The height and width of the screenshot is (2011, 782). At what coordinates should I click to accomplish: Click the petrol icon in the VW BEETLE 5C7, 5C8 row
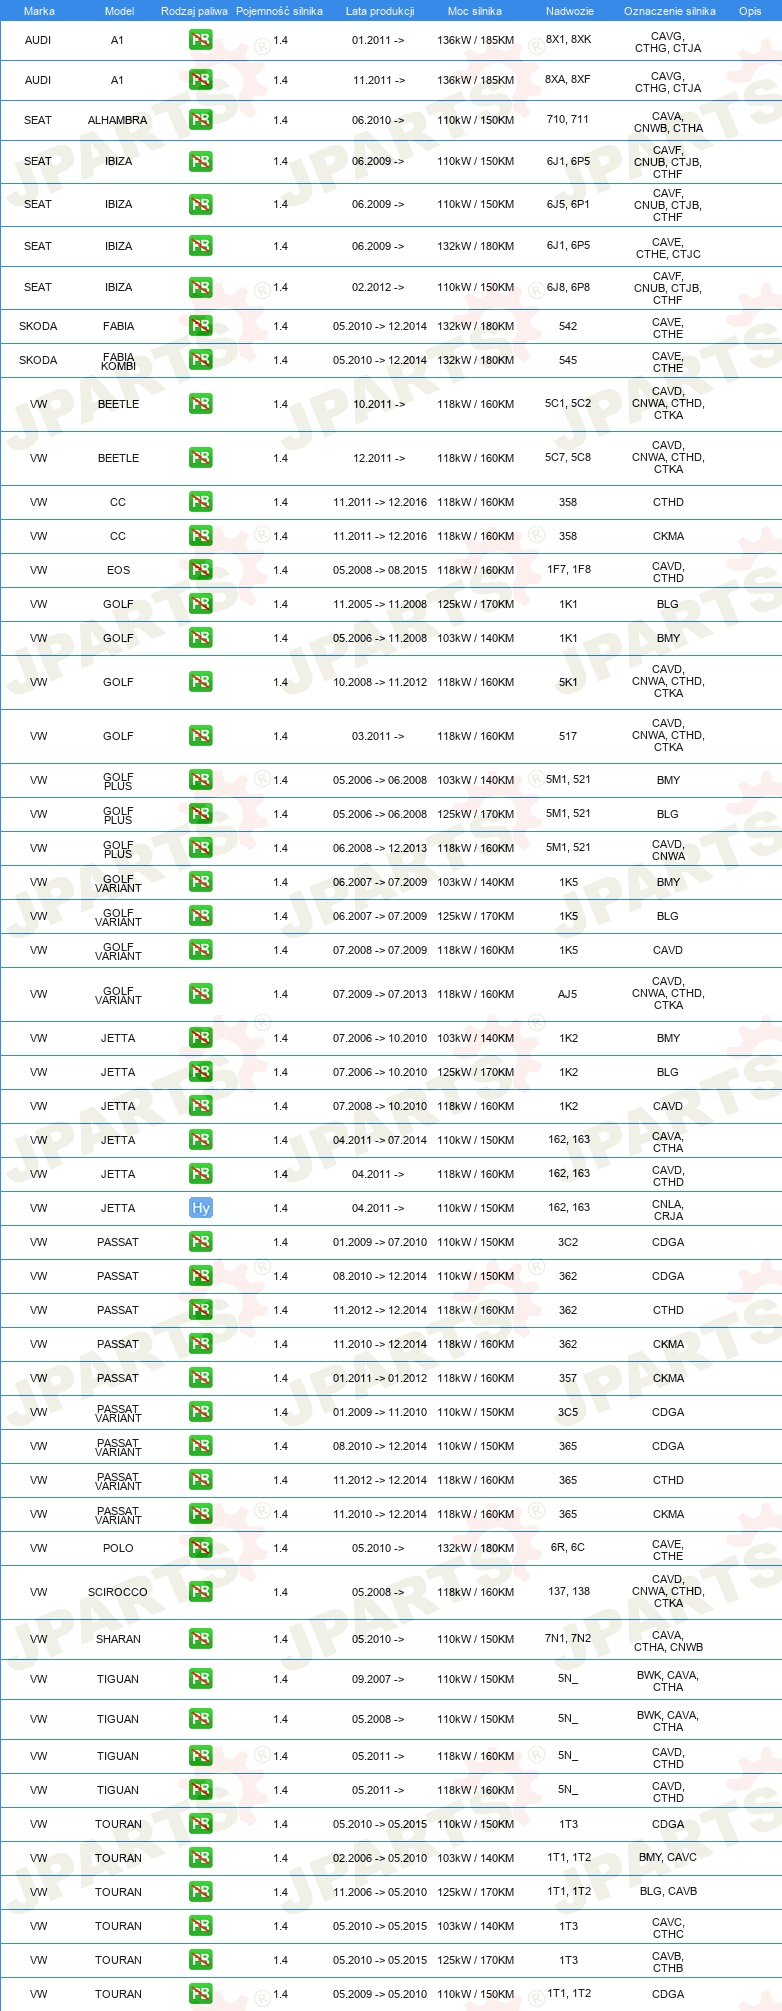[x=200, y=458]
